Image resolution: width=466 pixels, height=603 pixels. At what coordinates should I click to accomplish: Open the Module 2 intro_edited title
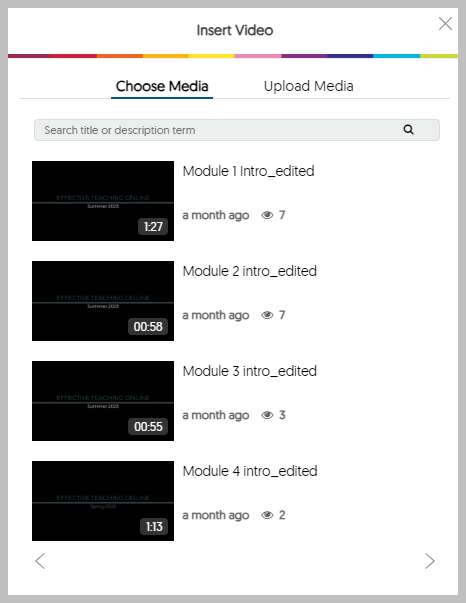coord(250,271)
